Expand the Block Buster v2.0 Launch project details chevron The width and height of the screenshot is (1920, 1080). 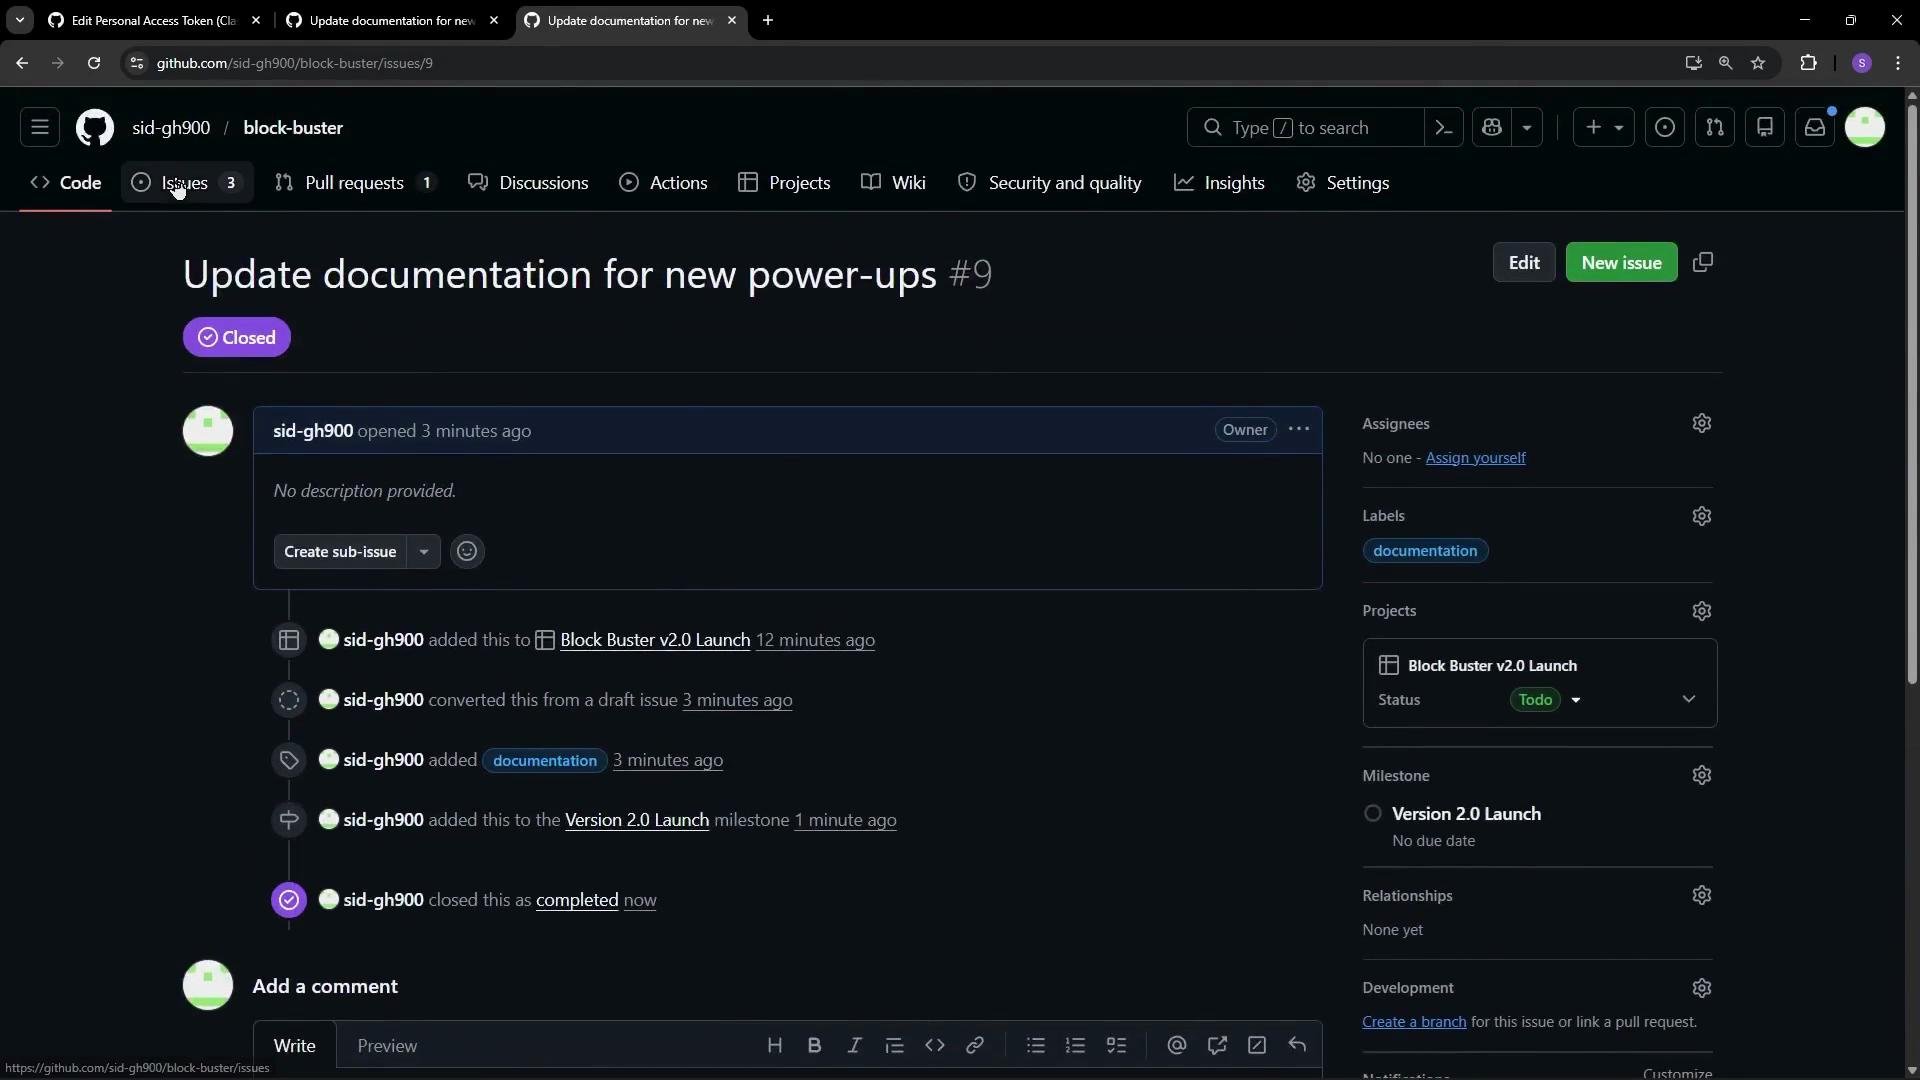tap(1689, 699)
